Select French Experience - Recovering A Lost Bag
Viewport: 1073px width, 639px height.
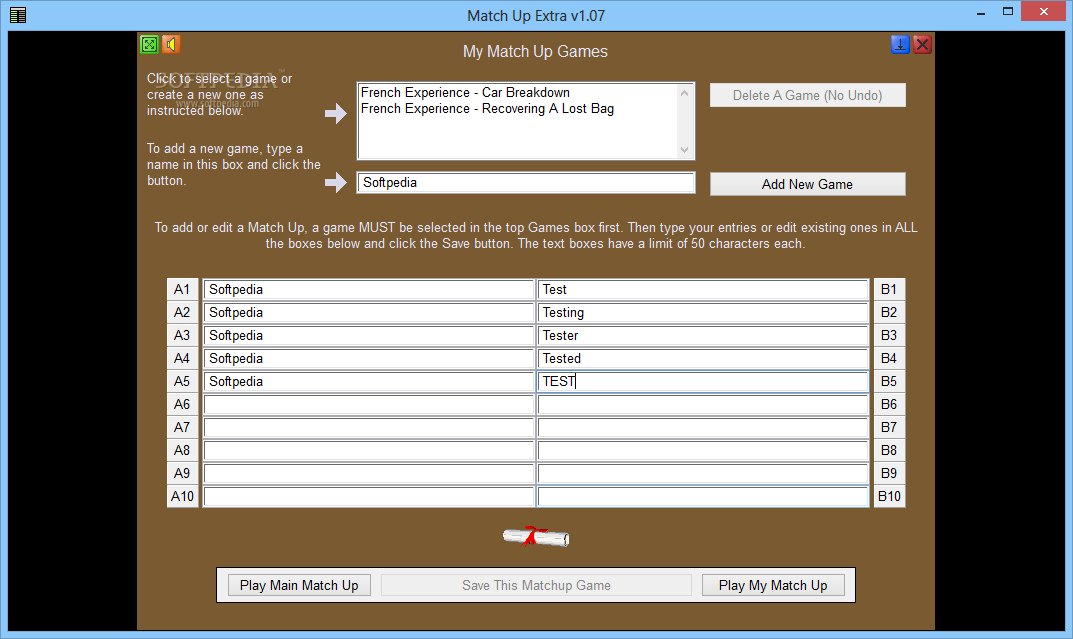[487, 109]
